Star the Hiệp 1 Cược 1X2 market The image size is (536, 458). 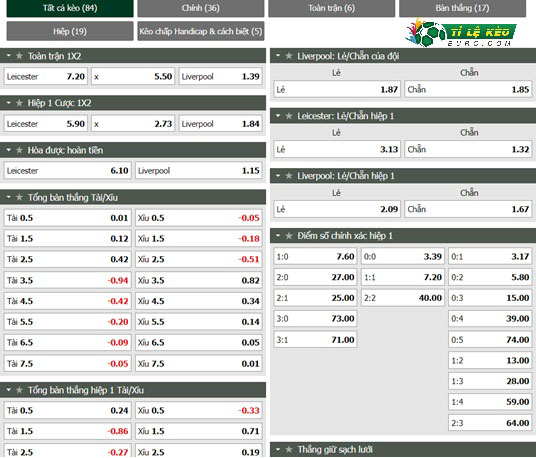tap(19, 103)
